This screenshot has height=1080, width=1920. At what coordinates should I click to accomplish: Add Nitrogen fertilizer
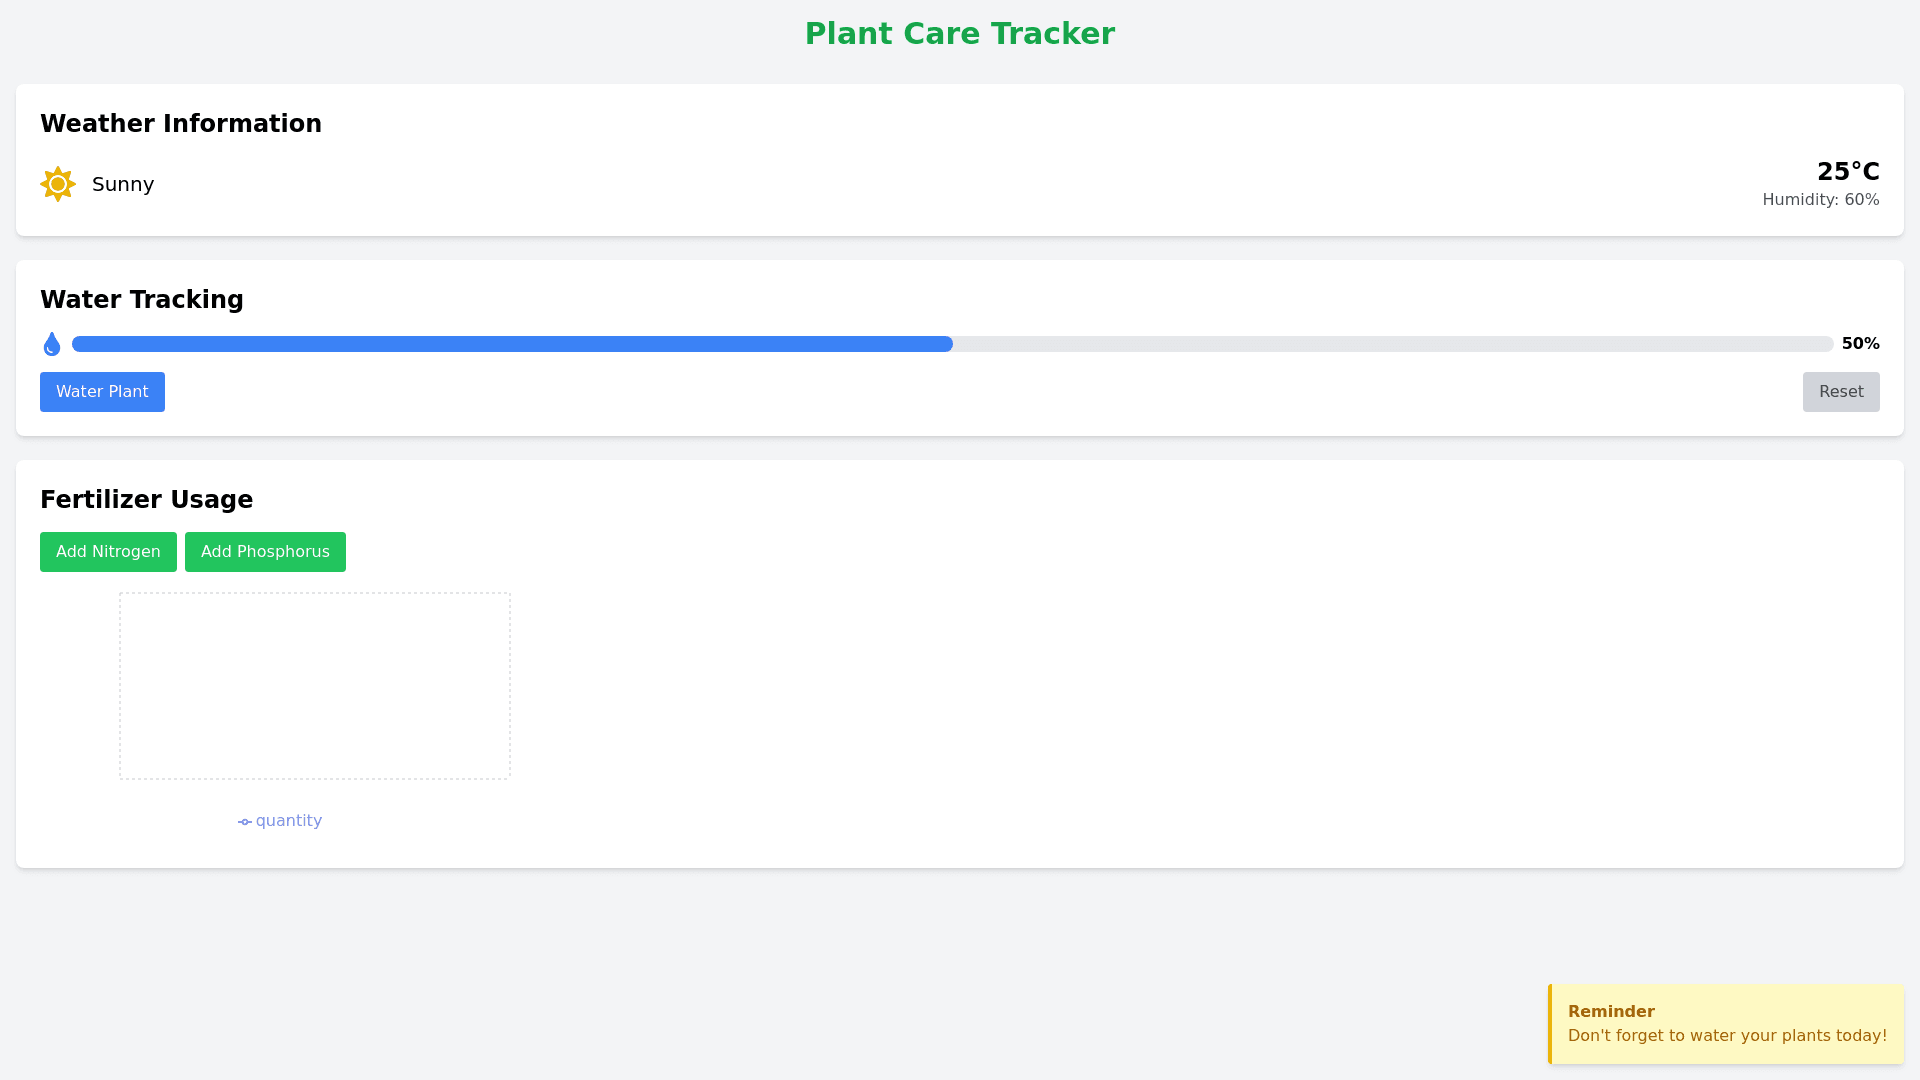point(108,552)
